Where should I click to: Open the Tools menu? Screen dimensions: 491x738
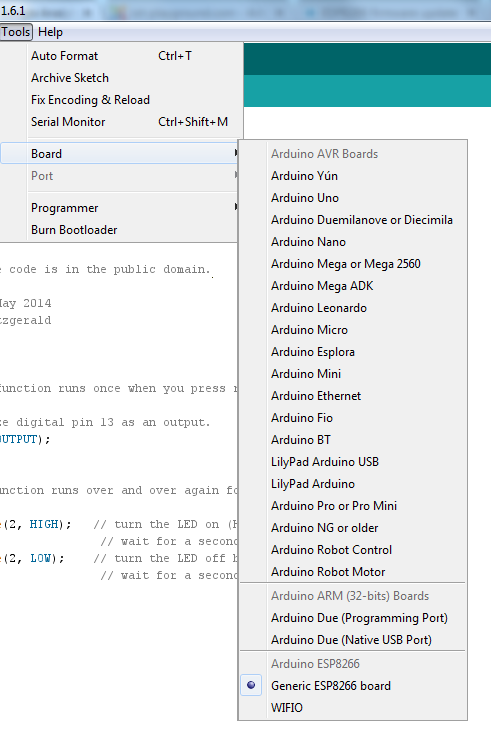click(x=16, y=32)
